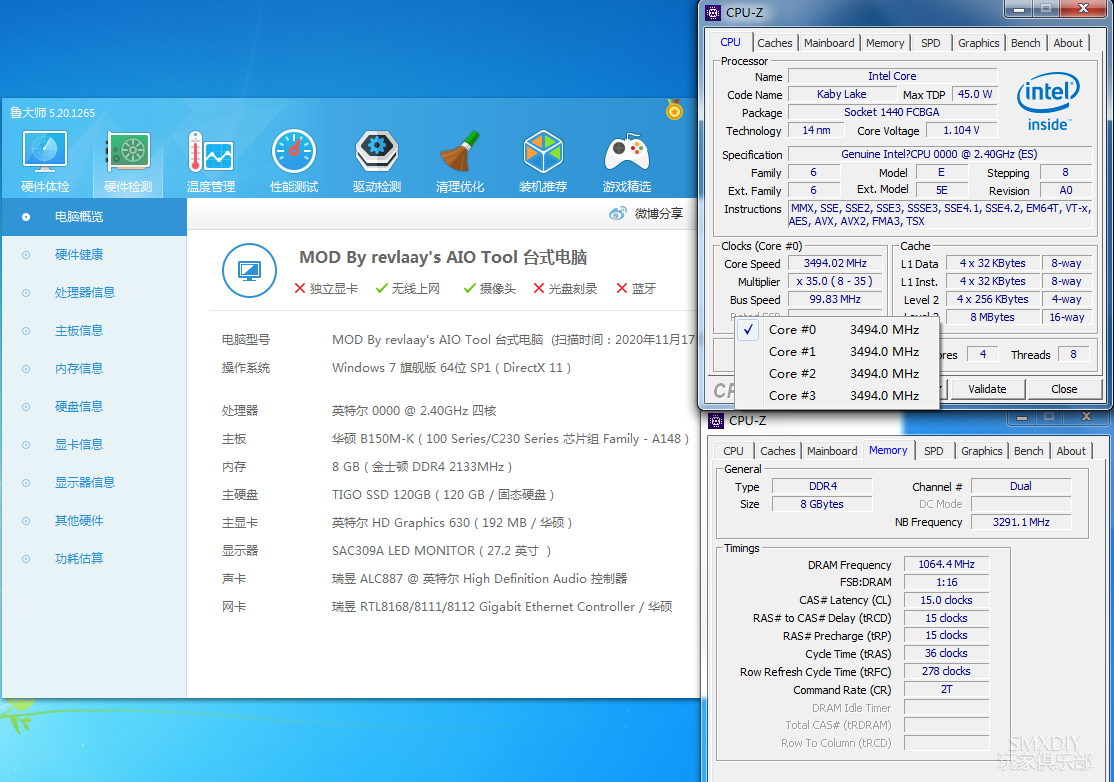Switch to SPD tab in bottom CPU-Z
Viewport: 1114px width, 782px height.
(x=934, y=451)
